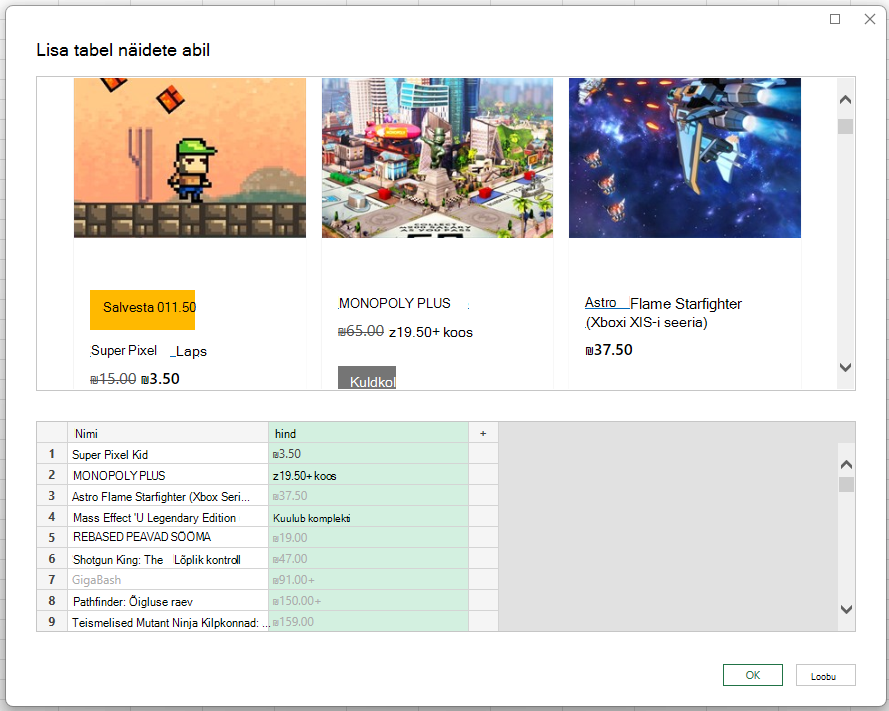
Task: Click the Astro Flame Starfighter title link
Action: (663, 312)
